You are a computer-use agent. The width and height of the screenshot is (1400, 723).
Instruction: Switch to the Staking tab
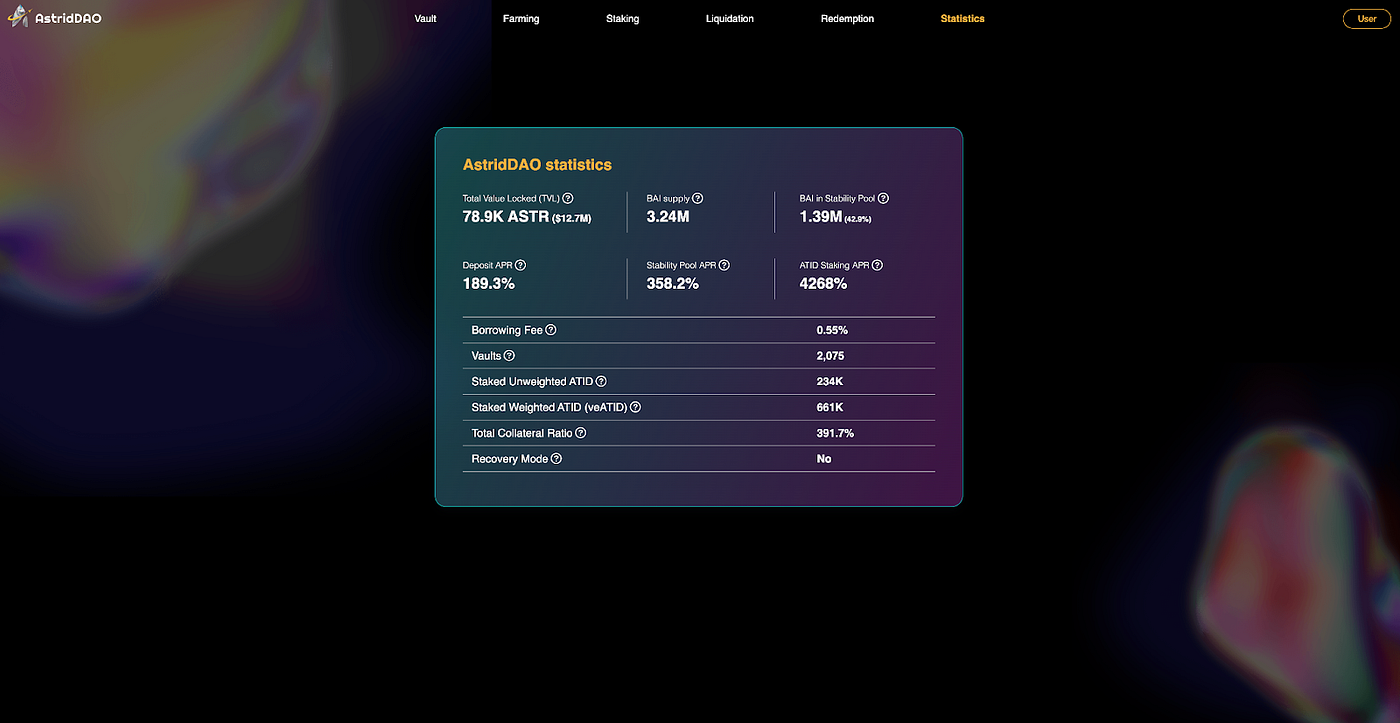coord(622,19)
